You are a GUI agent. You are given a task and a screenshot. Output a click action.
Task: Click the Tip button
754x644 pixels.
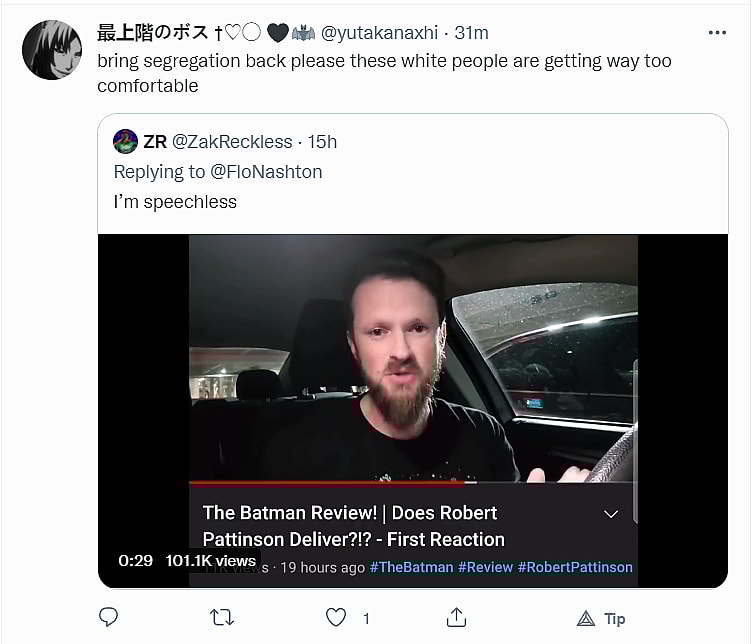603,618
